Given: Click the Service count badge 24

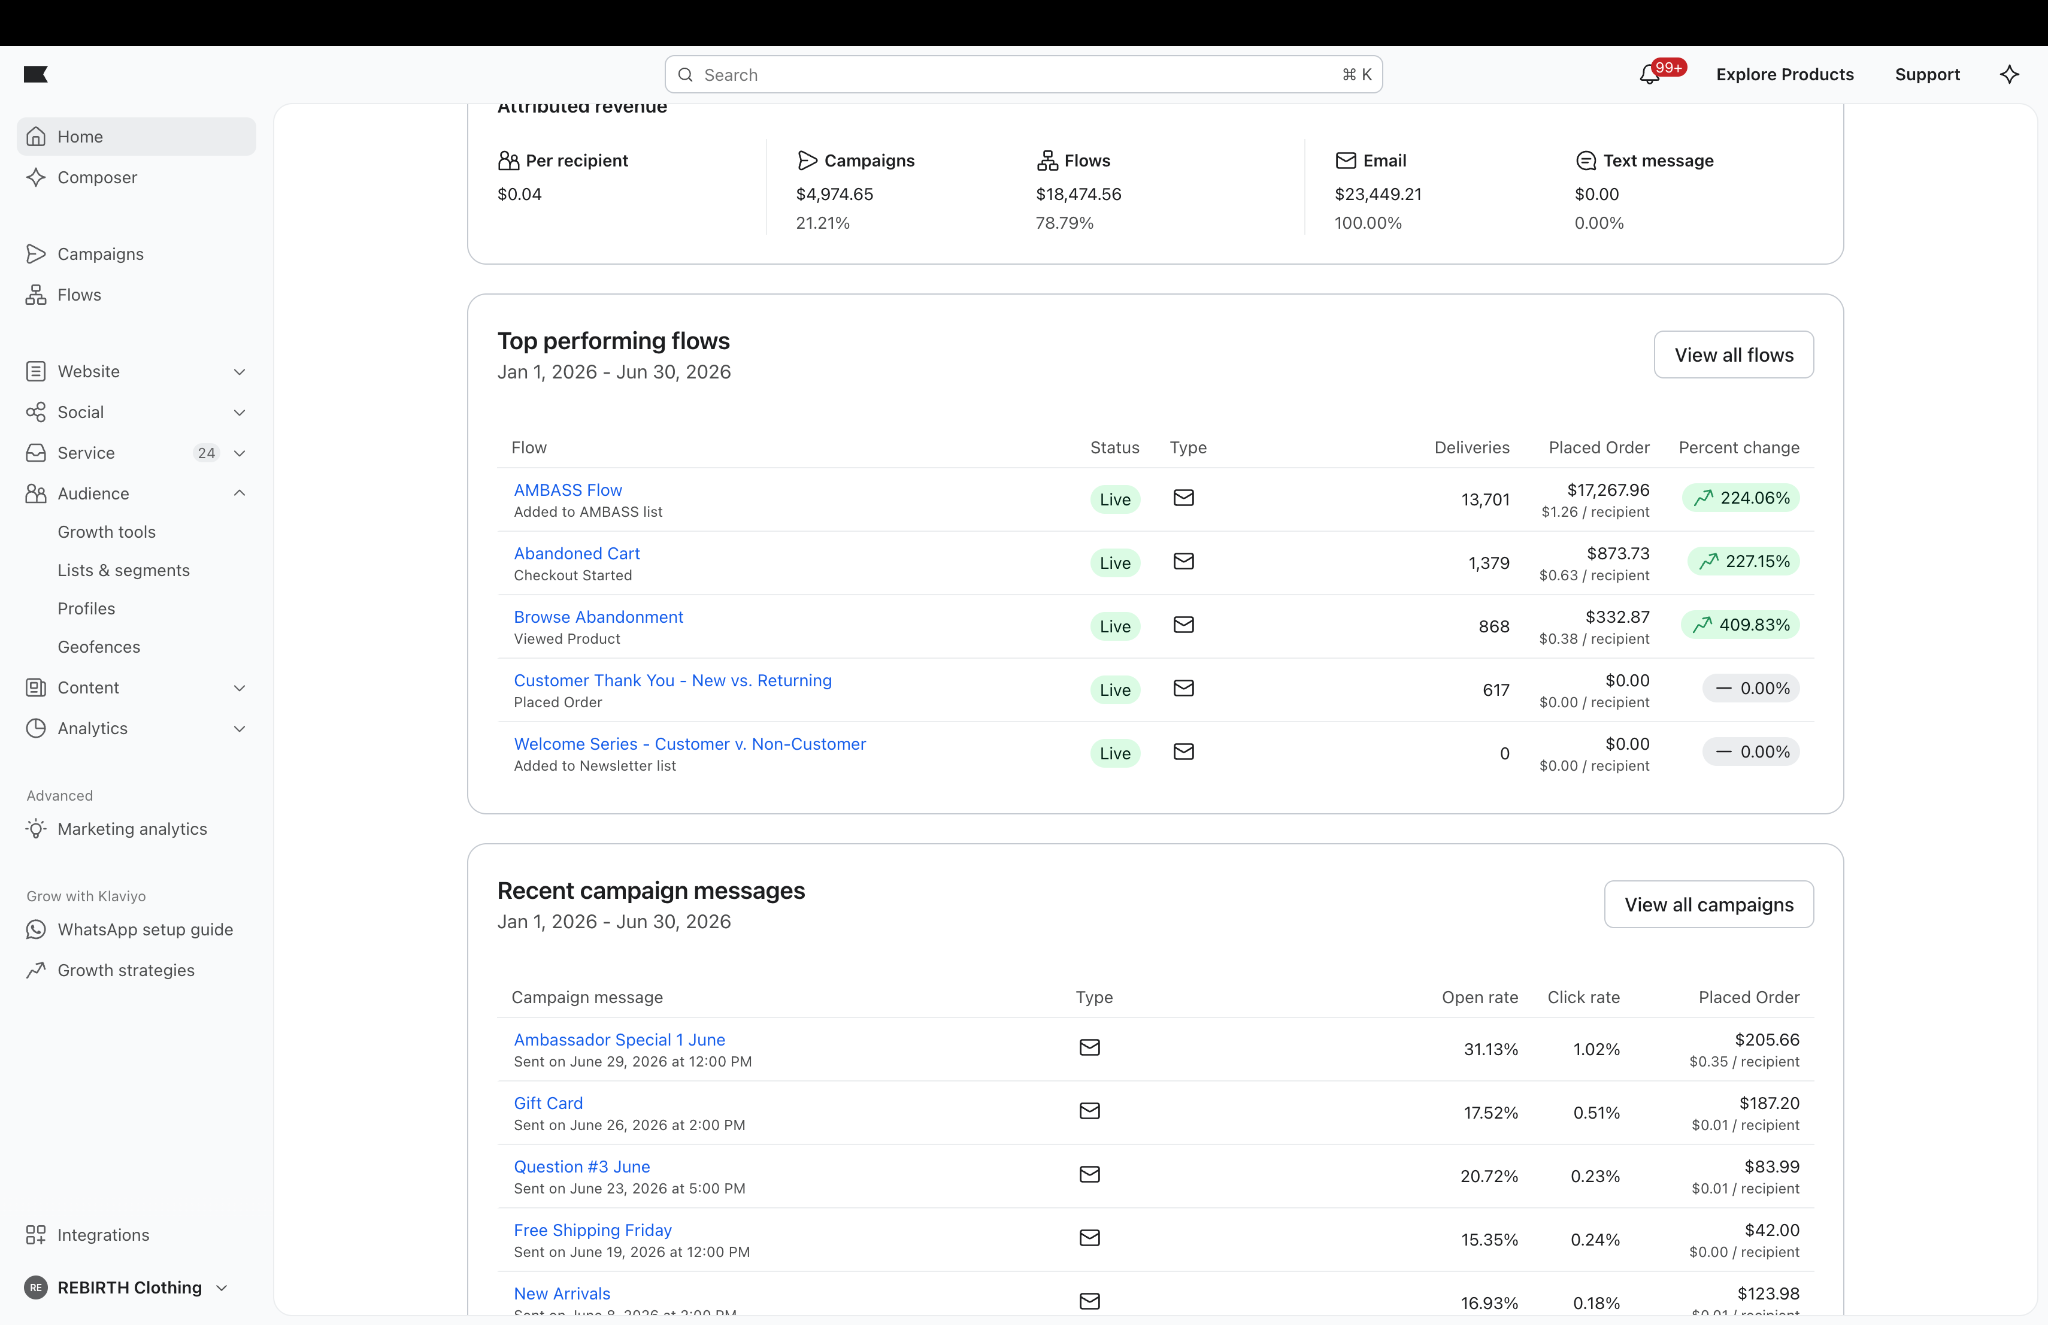Looking at the screenshot, I should (206, 453).
